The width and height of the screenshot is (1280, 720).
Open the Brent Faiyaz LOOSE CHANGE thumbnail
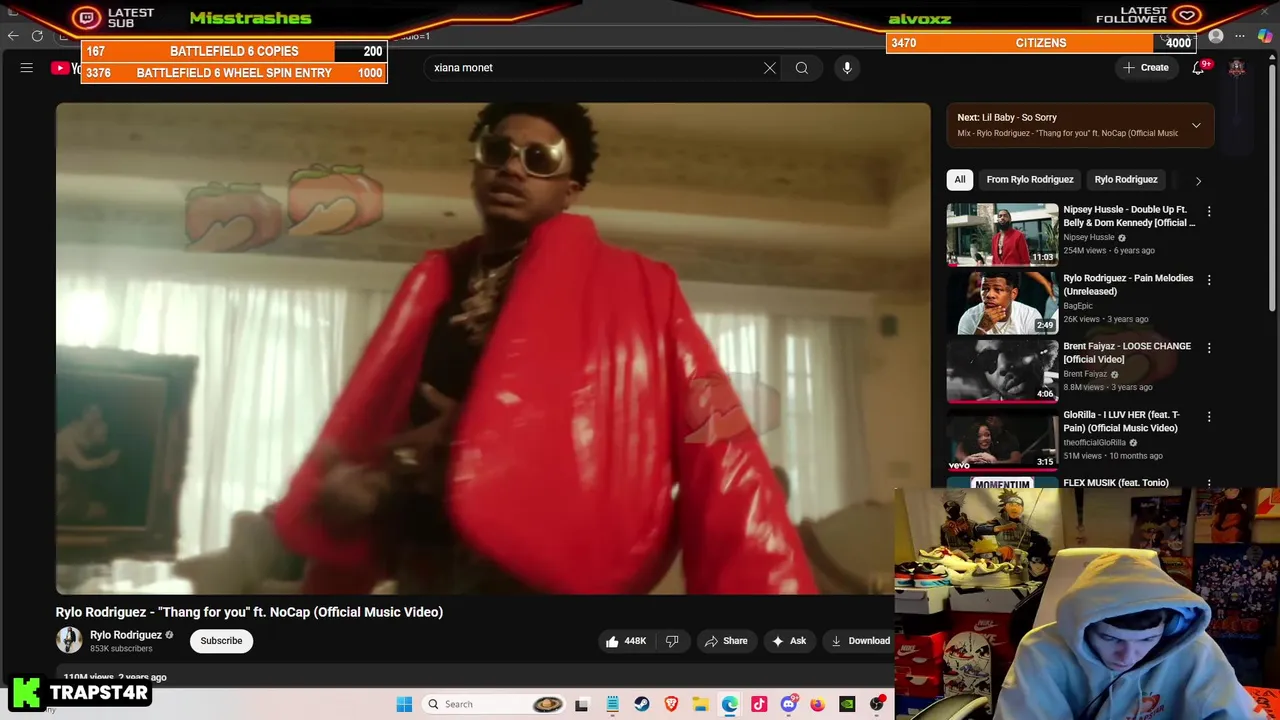tap(1002, 370)
